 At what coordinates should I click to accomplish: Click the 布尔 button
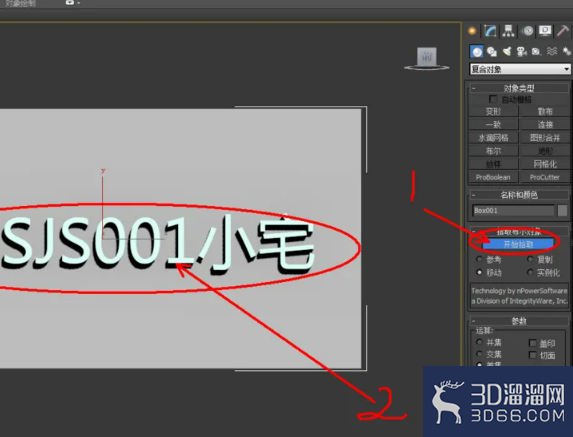click(x=493, y=151)
